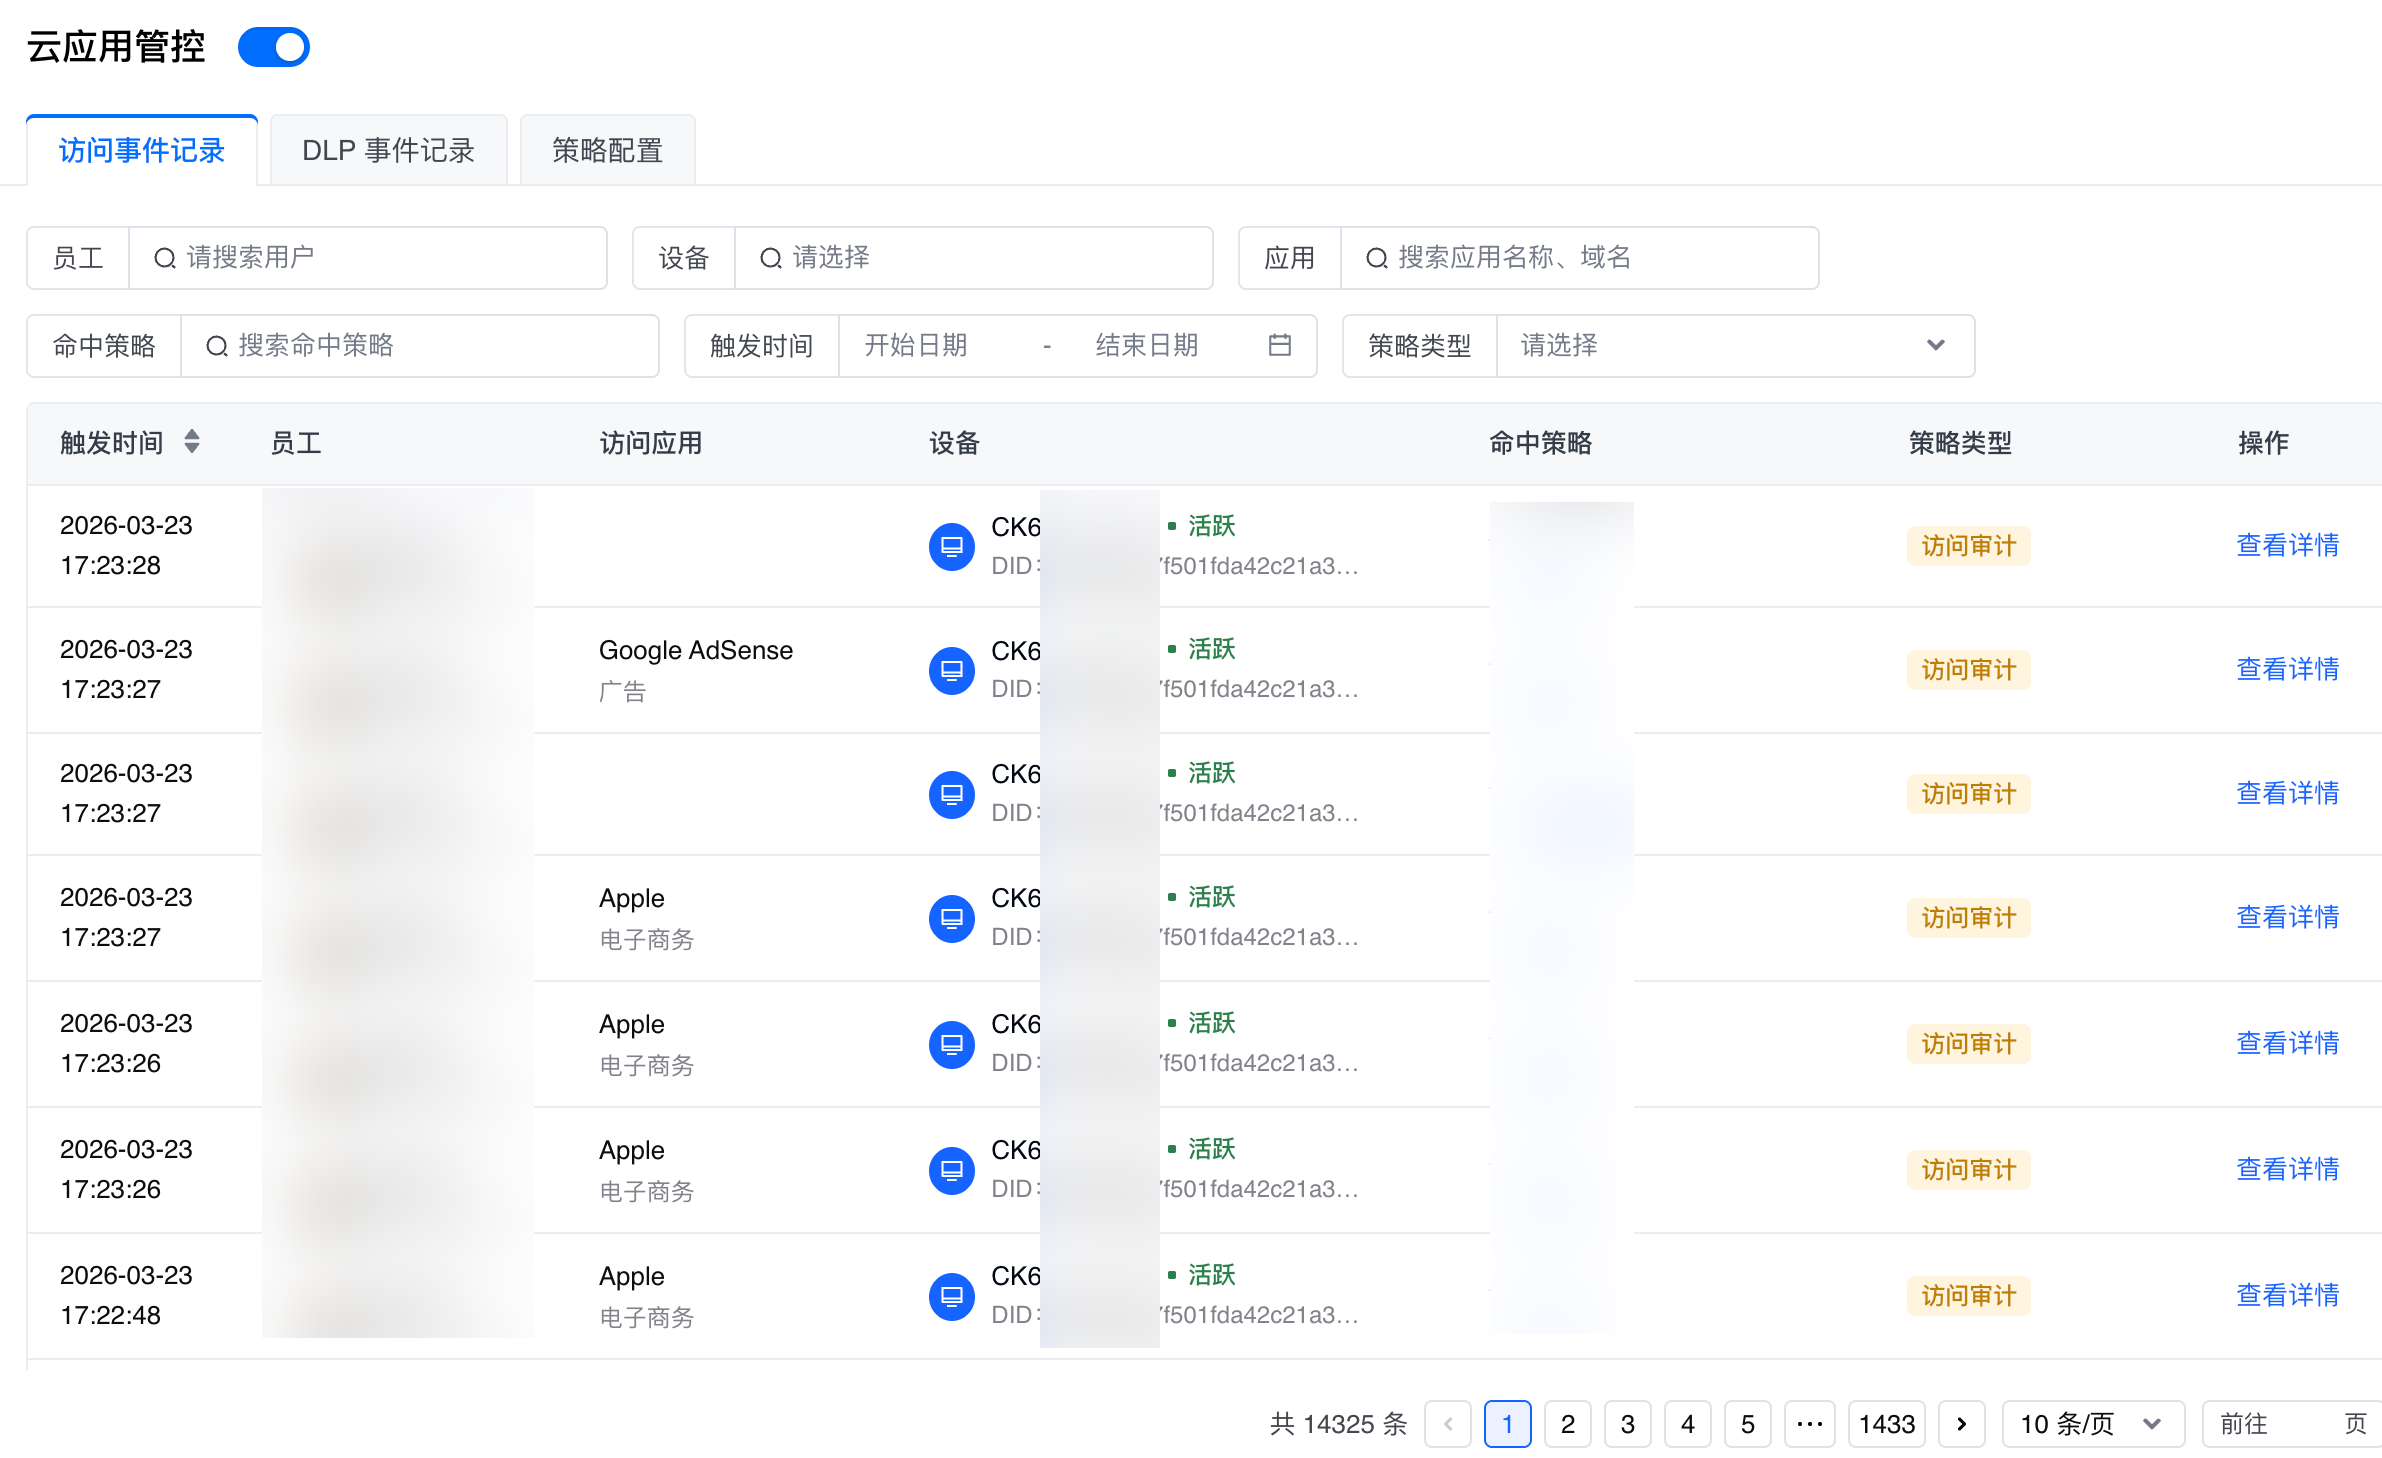Click the device icon in first row
Screen dimensions: 2382x1458
coord(951,546)
